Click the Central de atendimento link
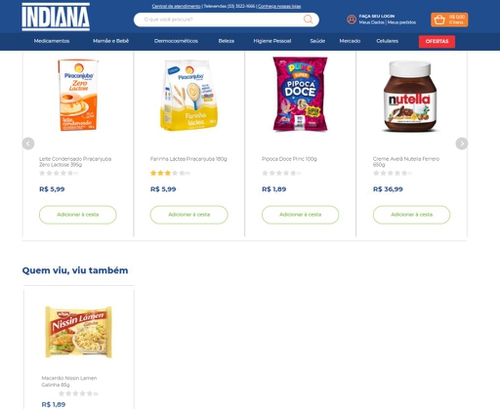Viewport: 500px width, 409px height. (176, 6)
